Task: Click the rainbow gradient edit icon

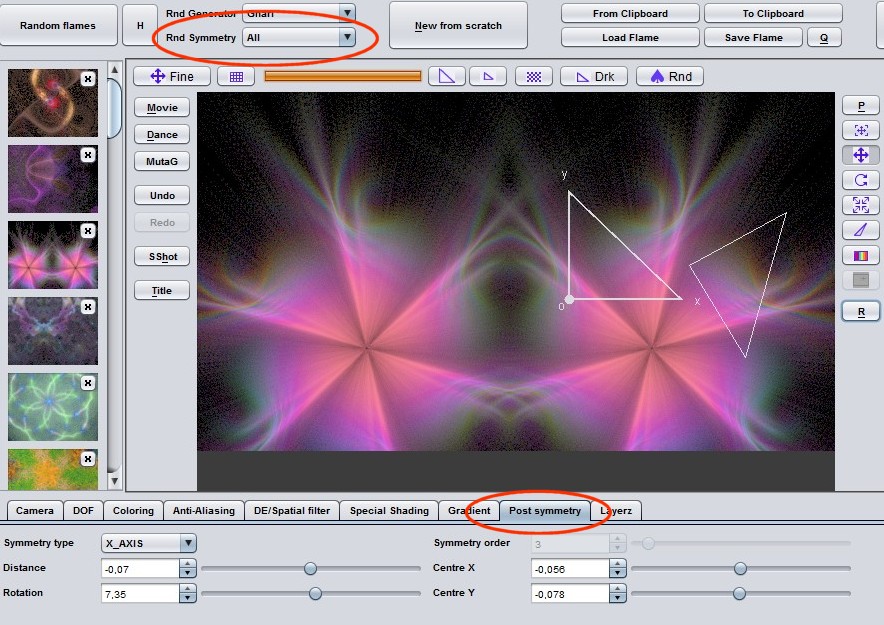Action: tap(860, 255)
